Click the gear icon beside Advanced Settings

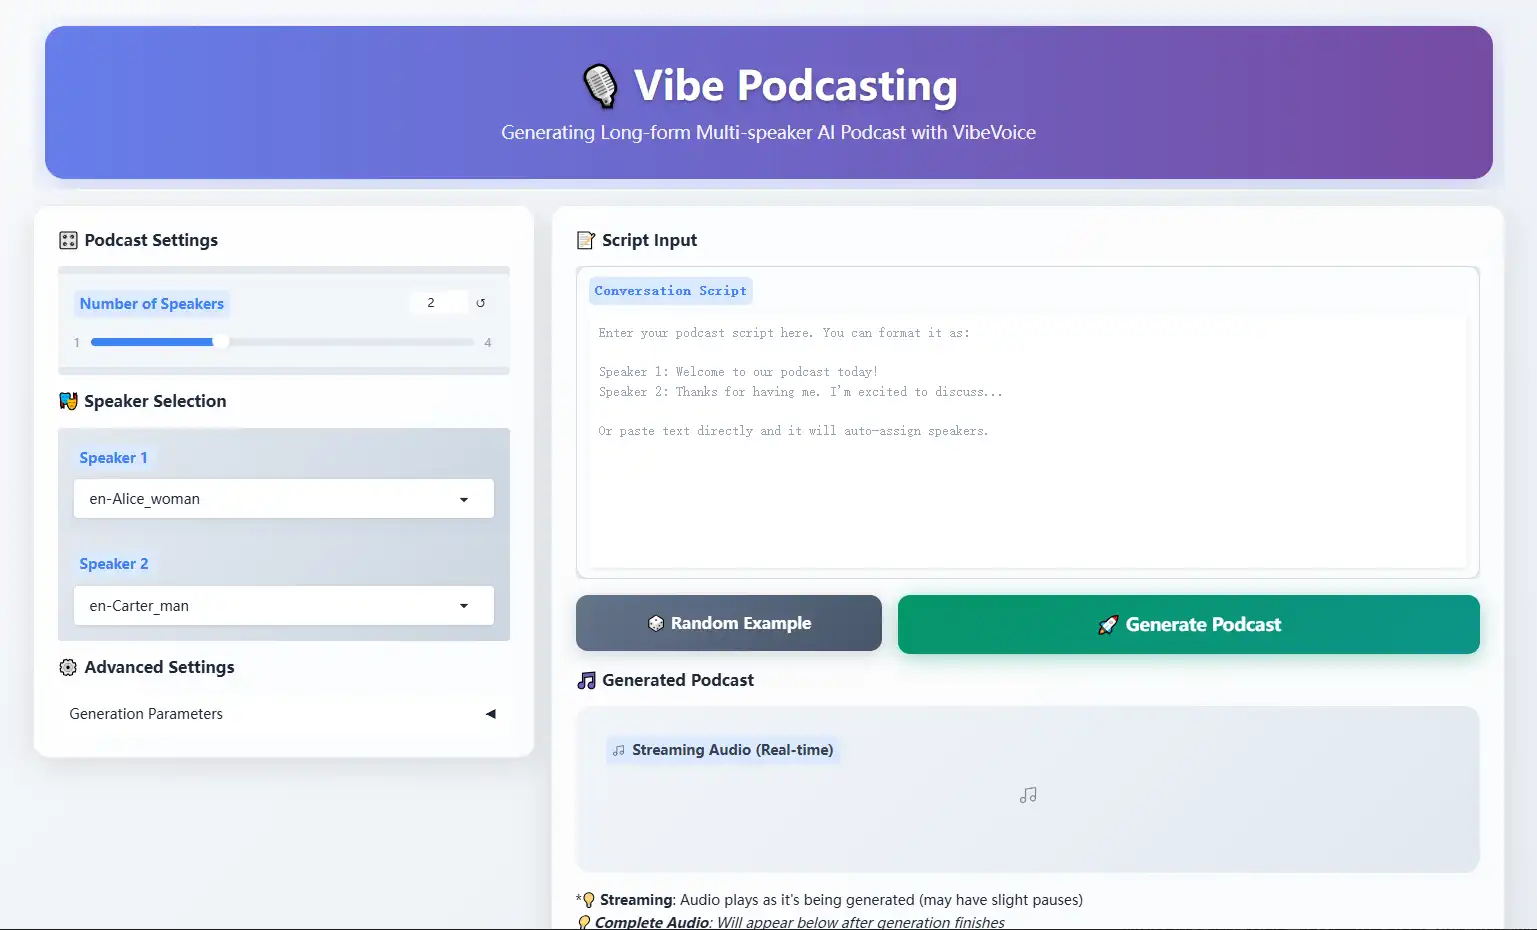pyautogui.click(x=68, y=667)
